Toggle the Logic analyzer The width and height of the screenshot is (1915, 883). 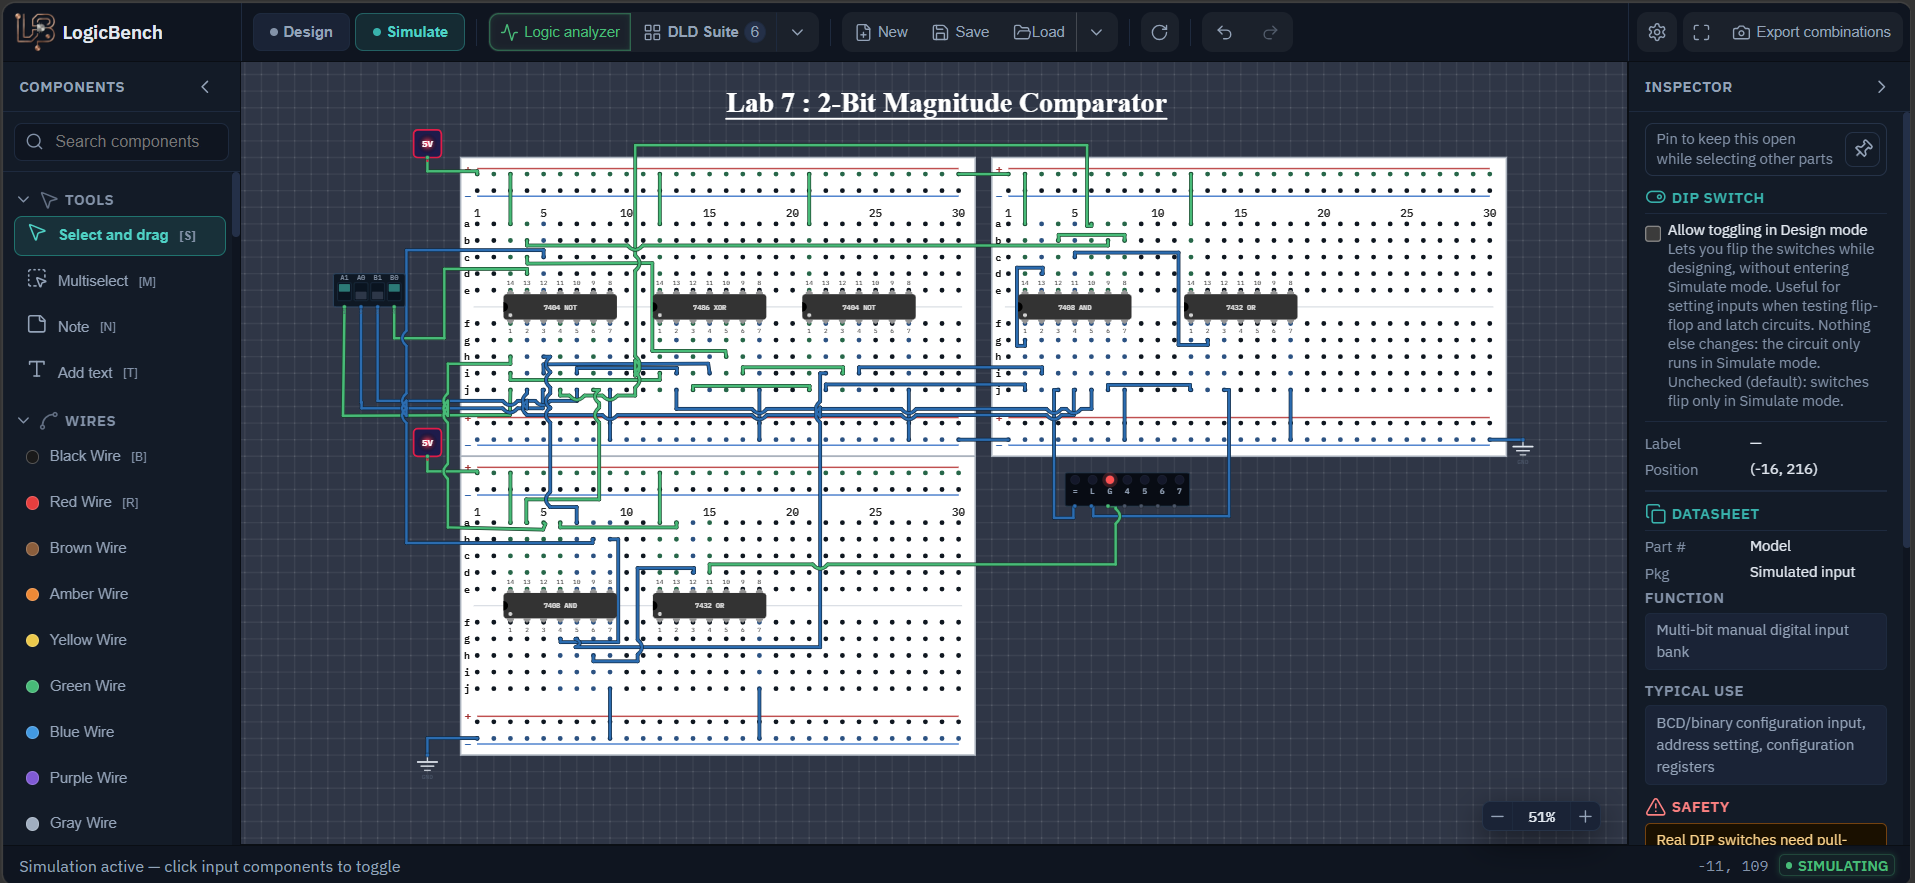point(560,32)
